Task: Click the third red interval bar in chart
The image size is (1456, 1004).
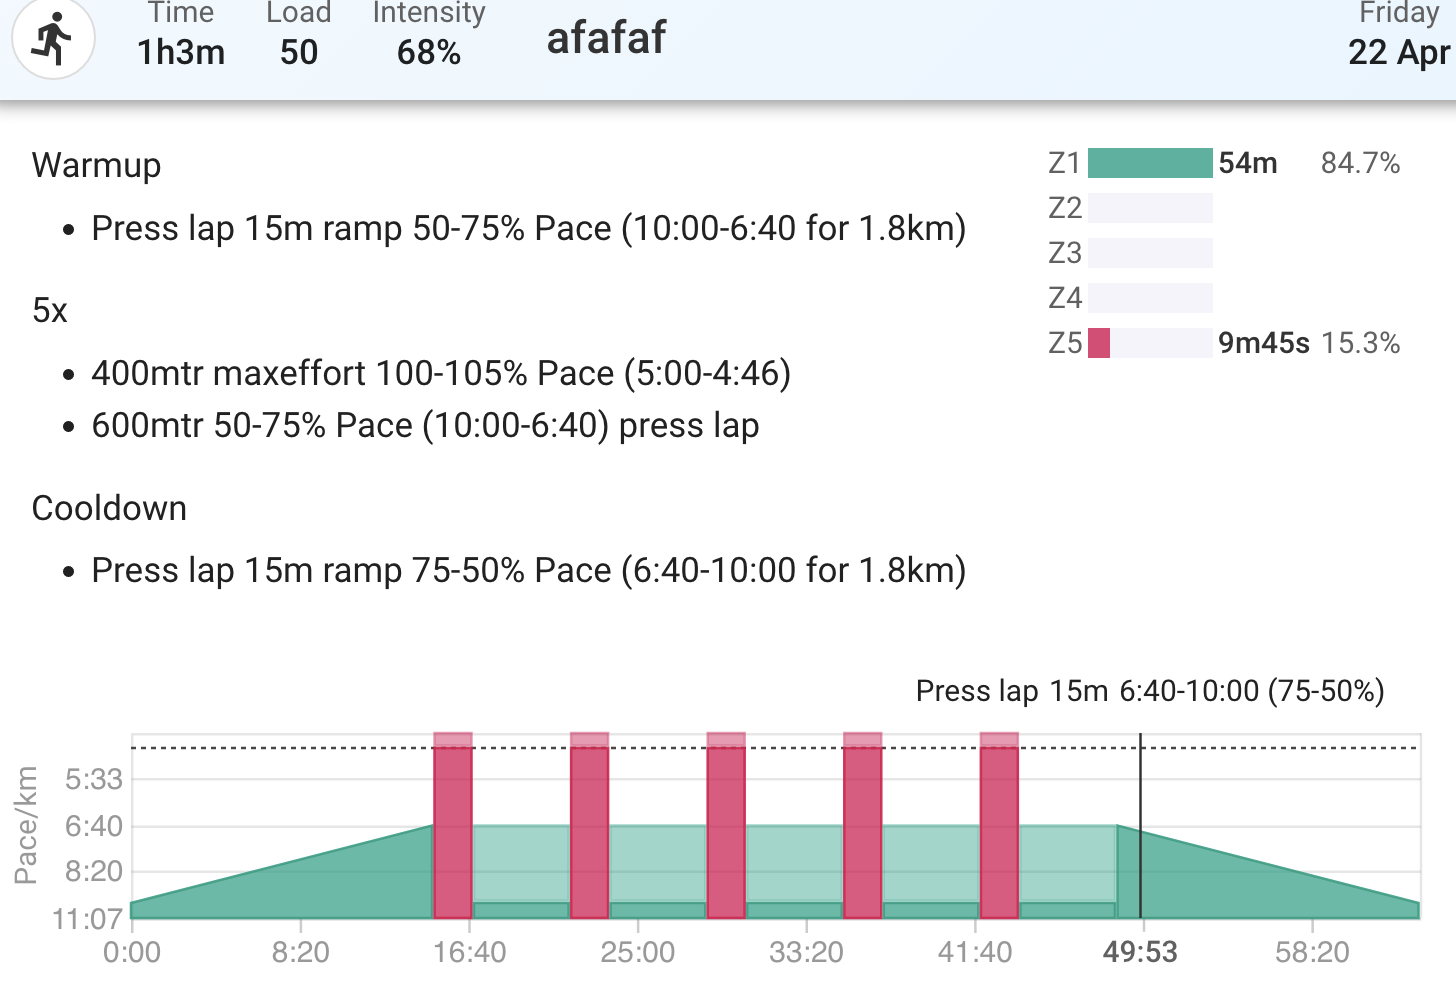Action: coord(726,826)
